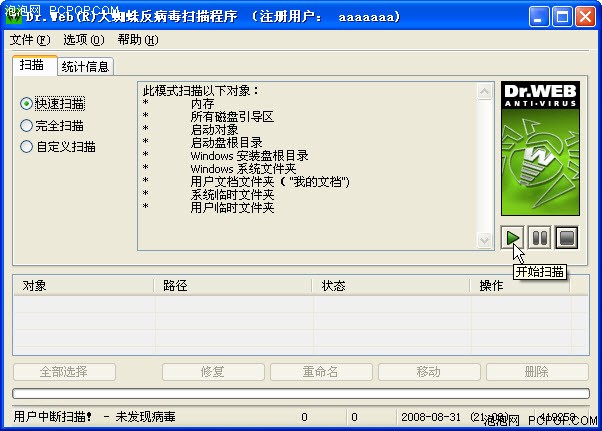Start the scan with the green play button
This screenshot has height=431, width=602.
pyautogui.click(x=512, y=238)
